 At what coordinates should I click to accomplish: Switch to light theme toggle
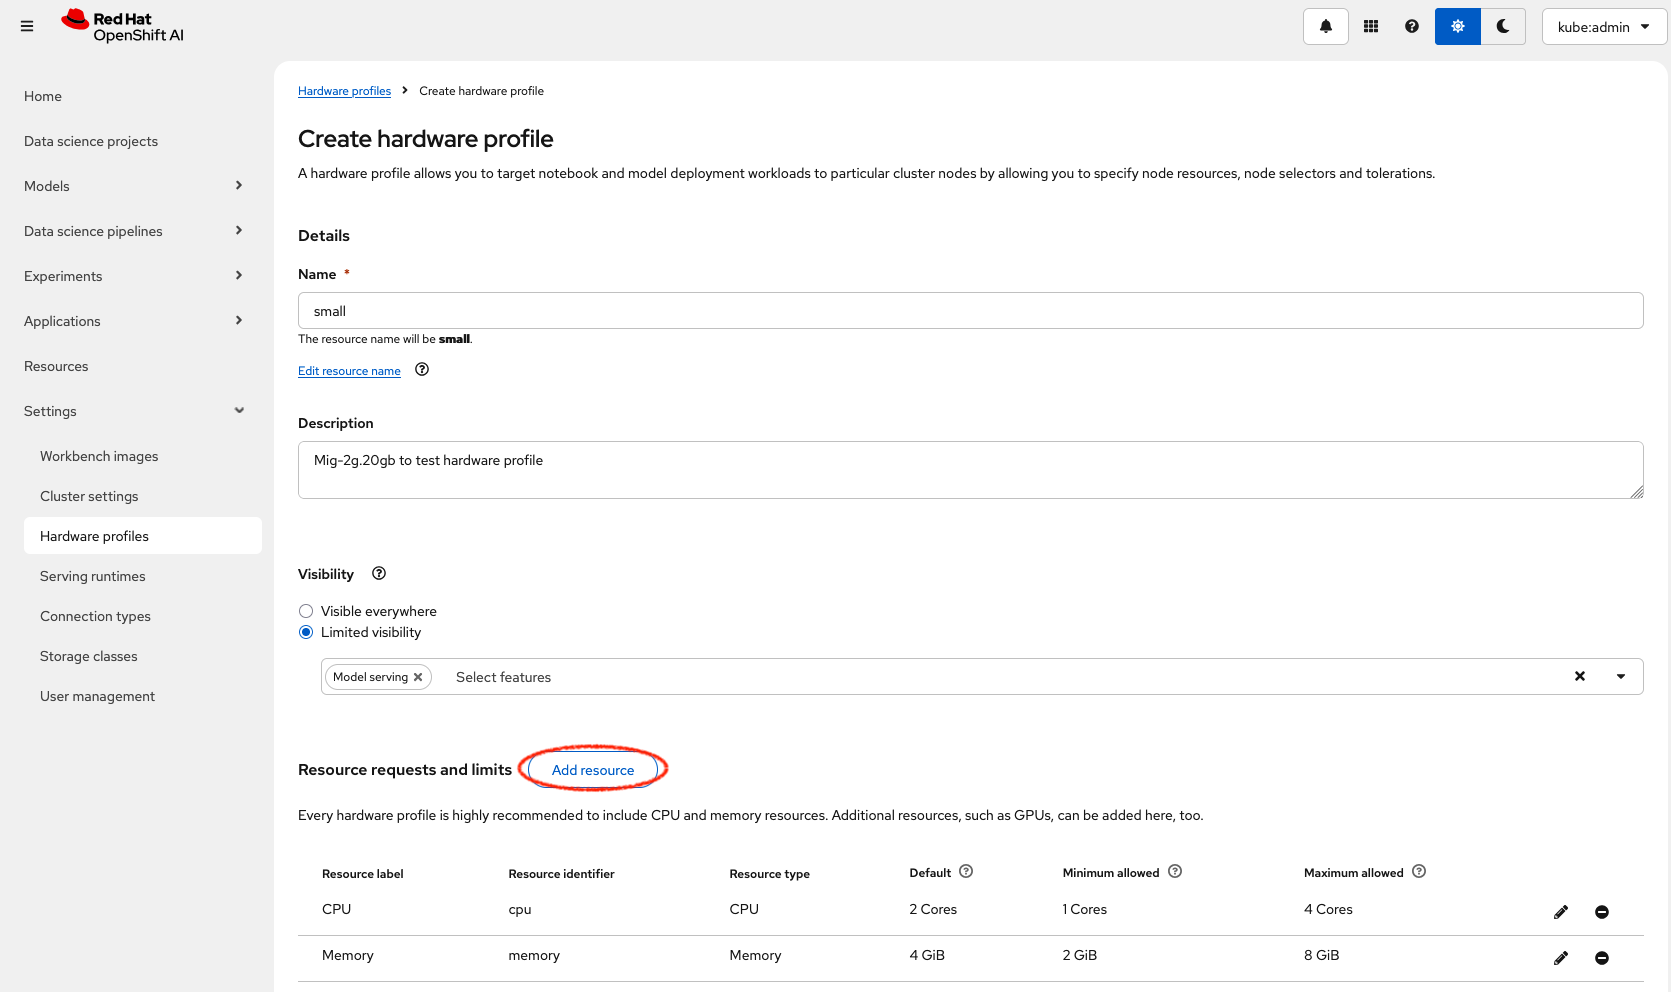tap(1457, 27)
